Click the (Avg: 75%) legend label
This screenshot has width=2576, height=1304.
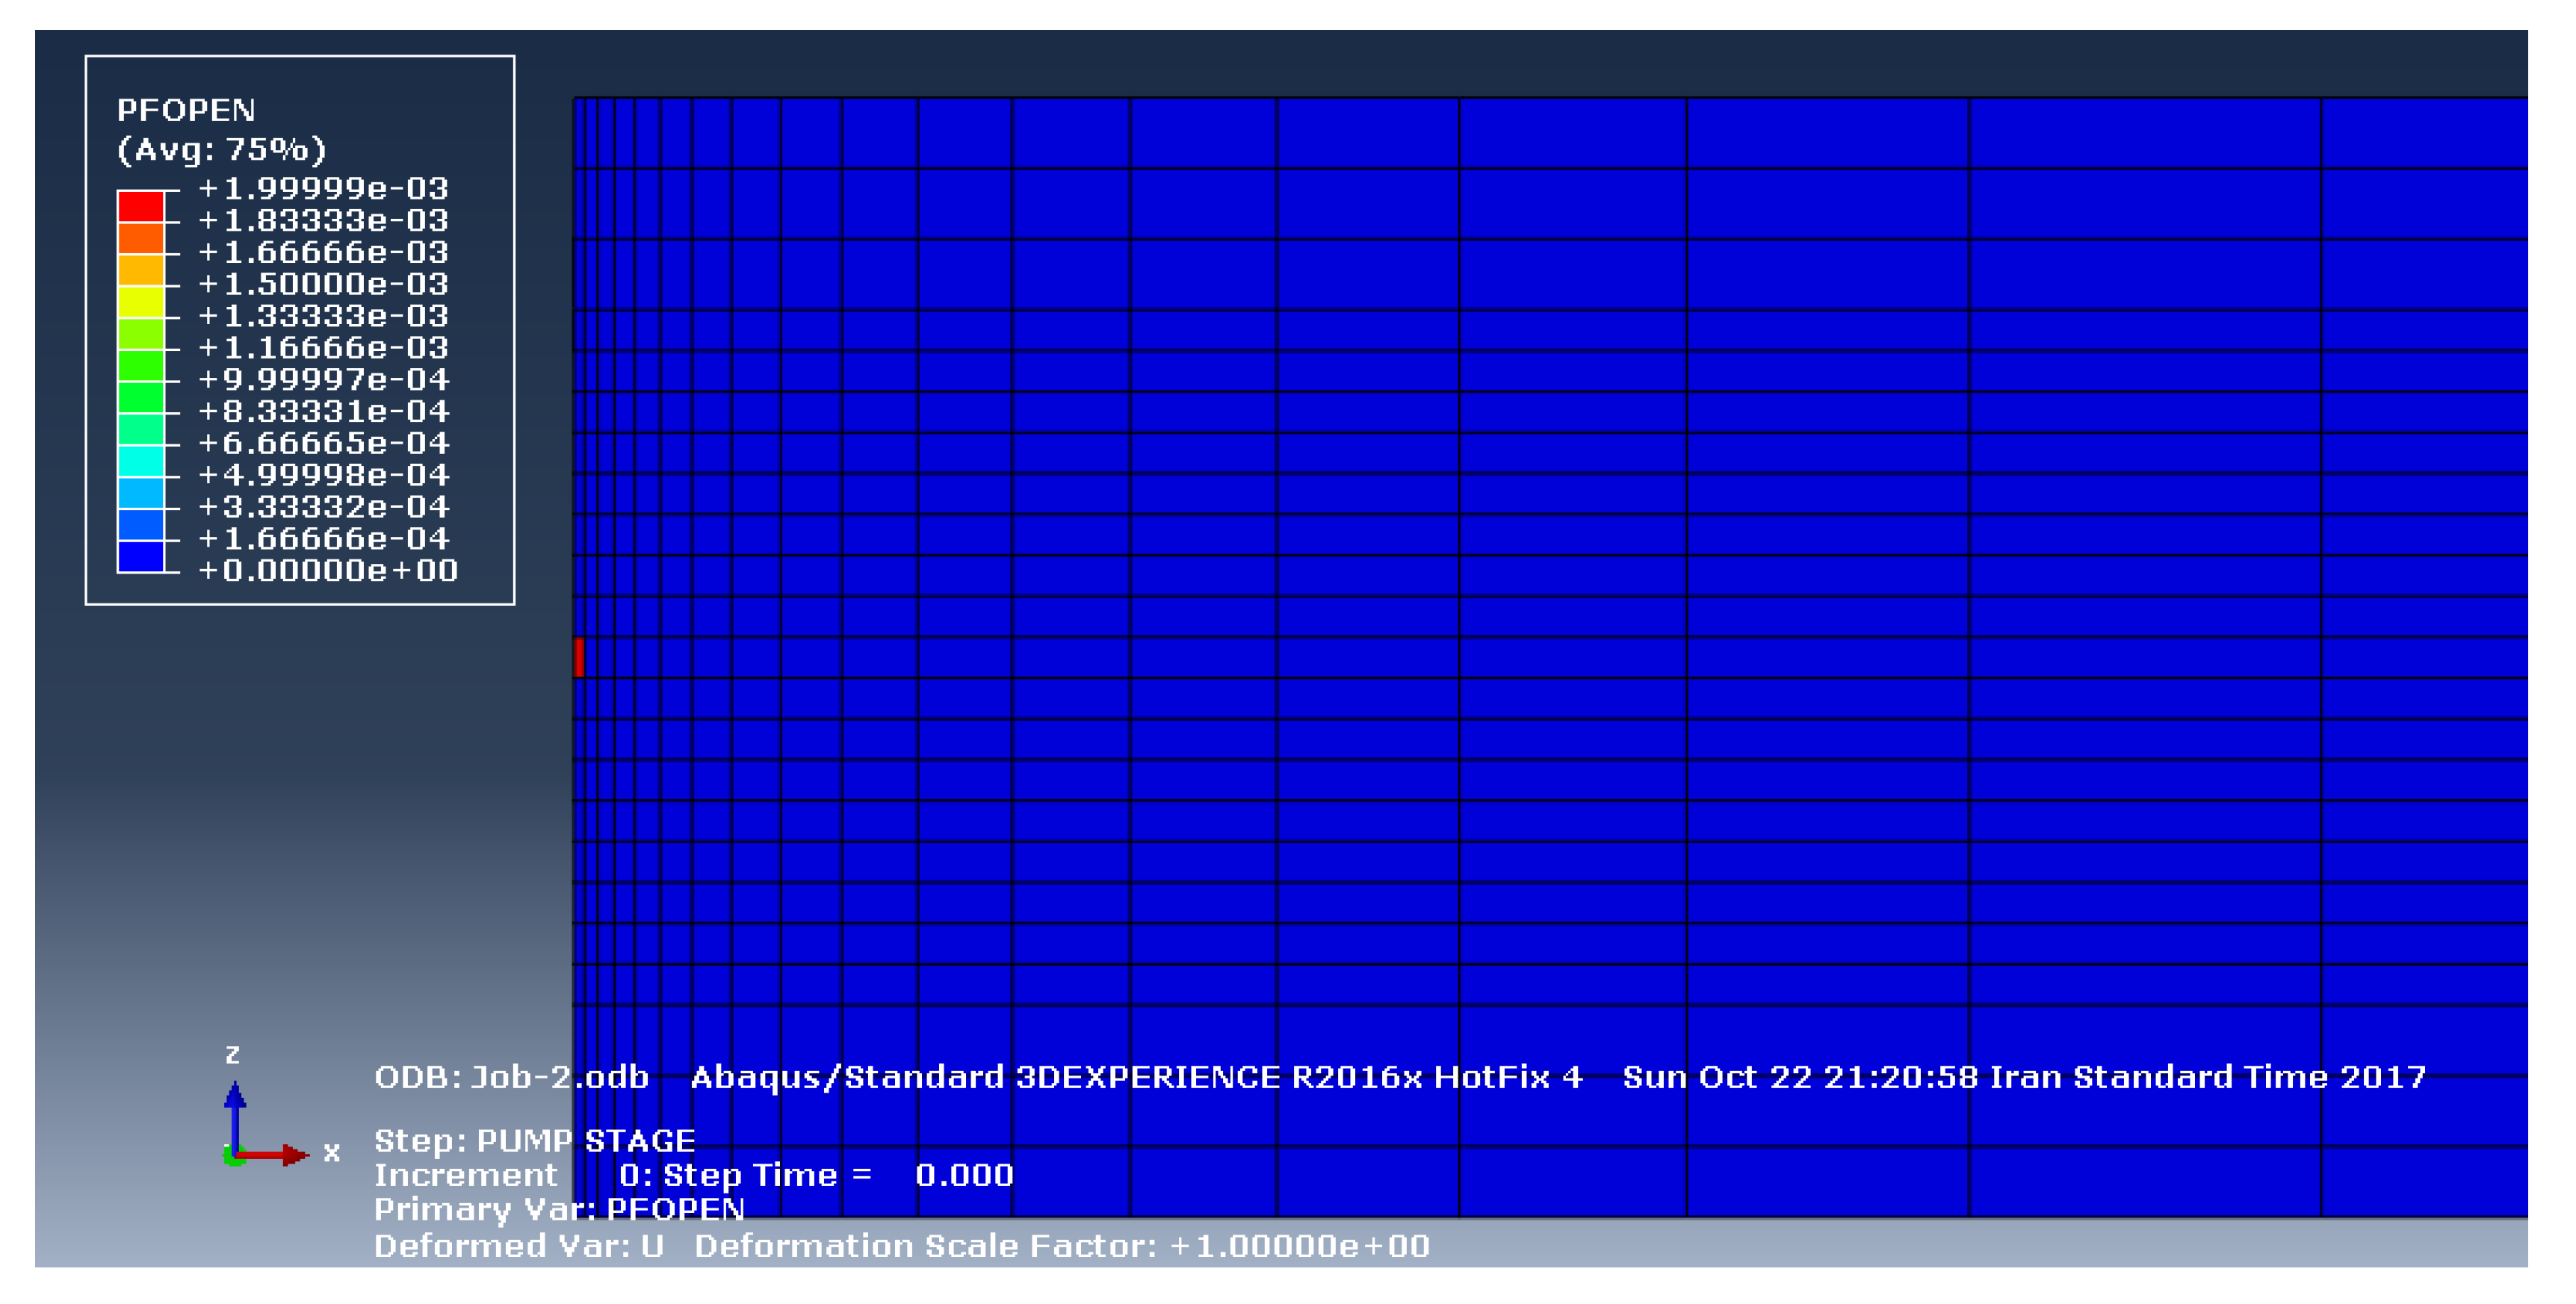(221, 150)
